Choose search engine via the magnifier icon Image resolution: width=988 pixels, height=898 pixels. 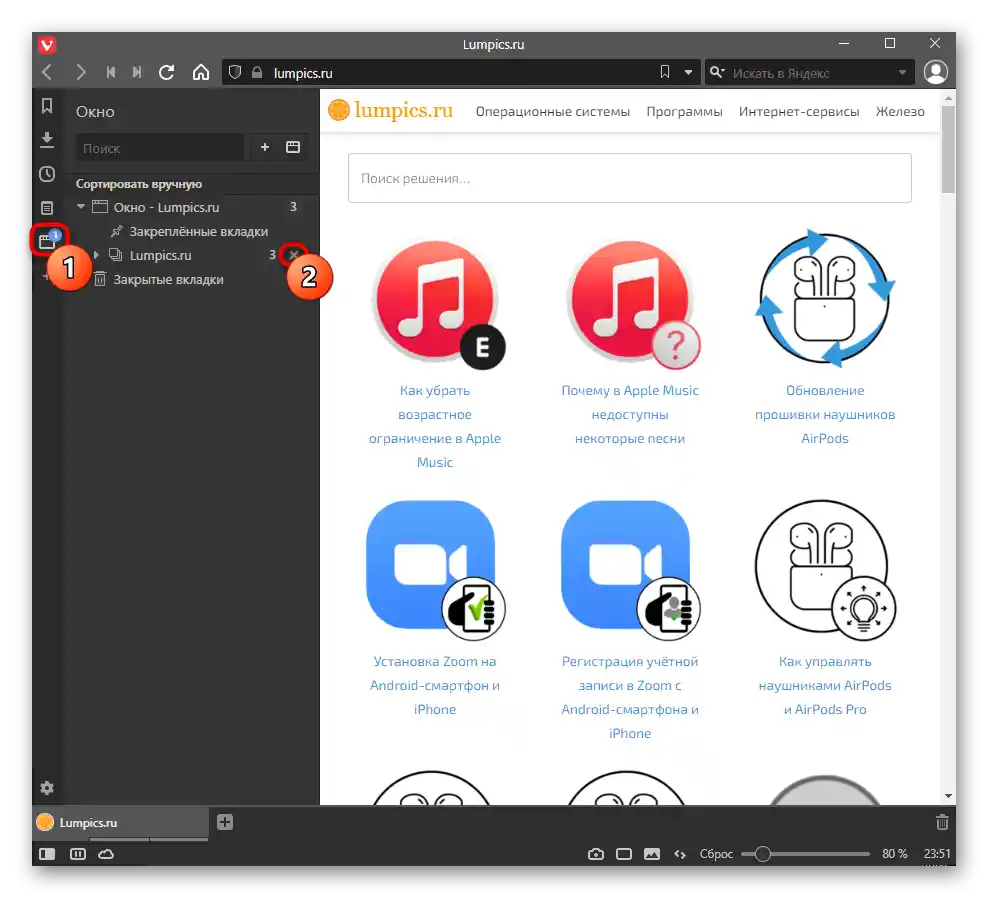point(717,72)
